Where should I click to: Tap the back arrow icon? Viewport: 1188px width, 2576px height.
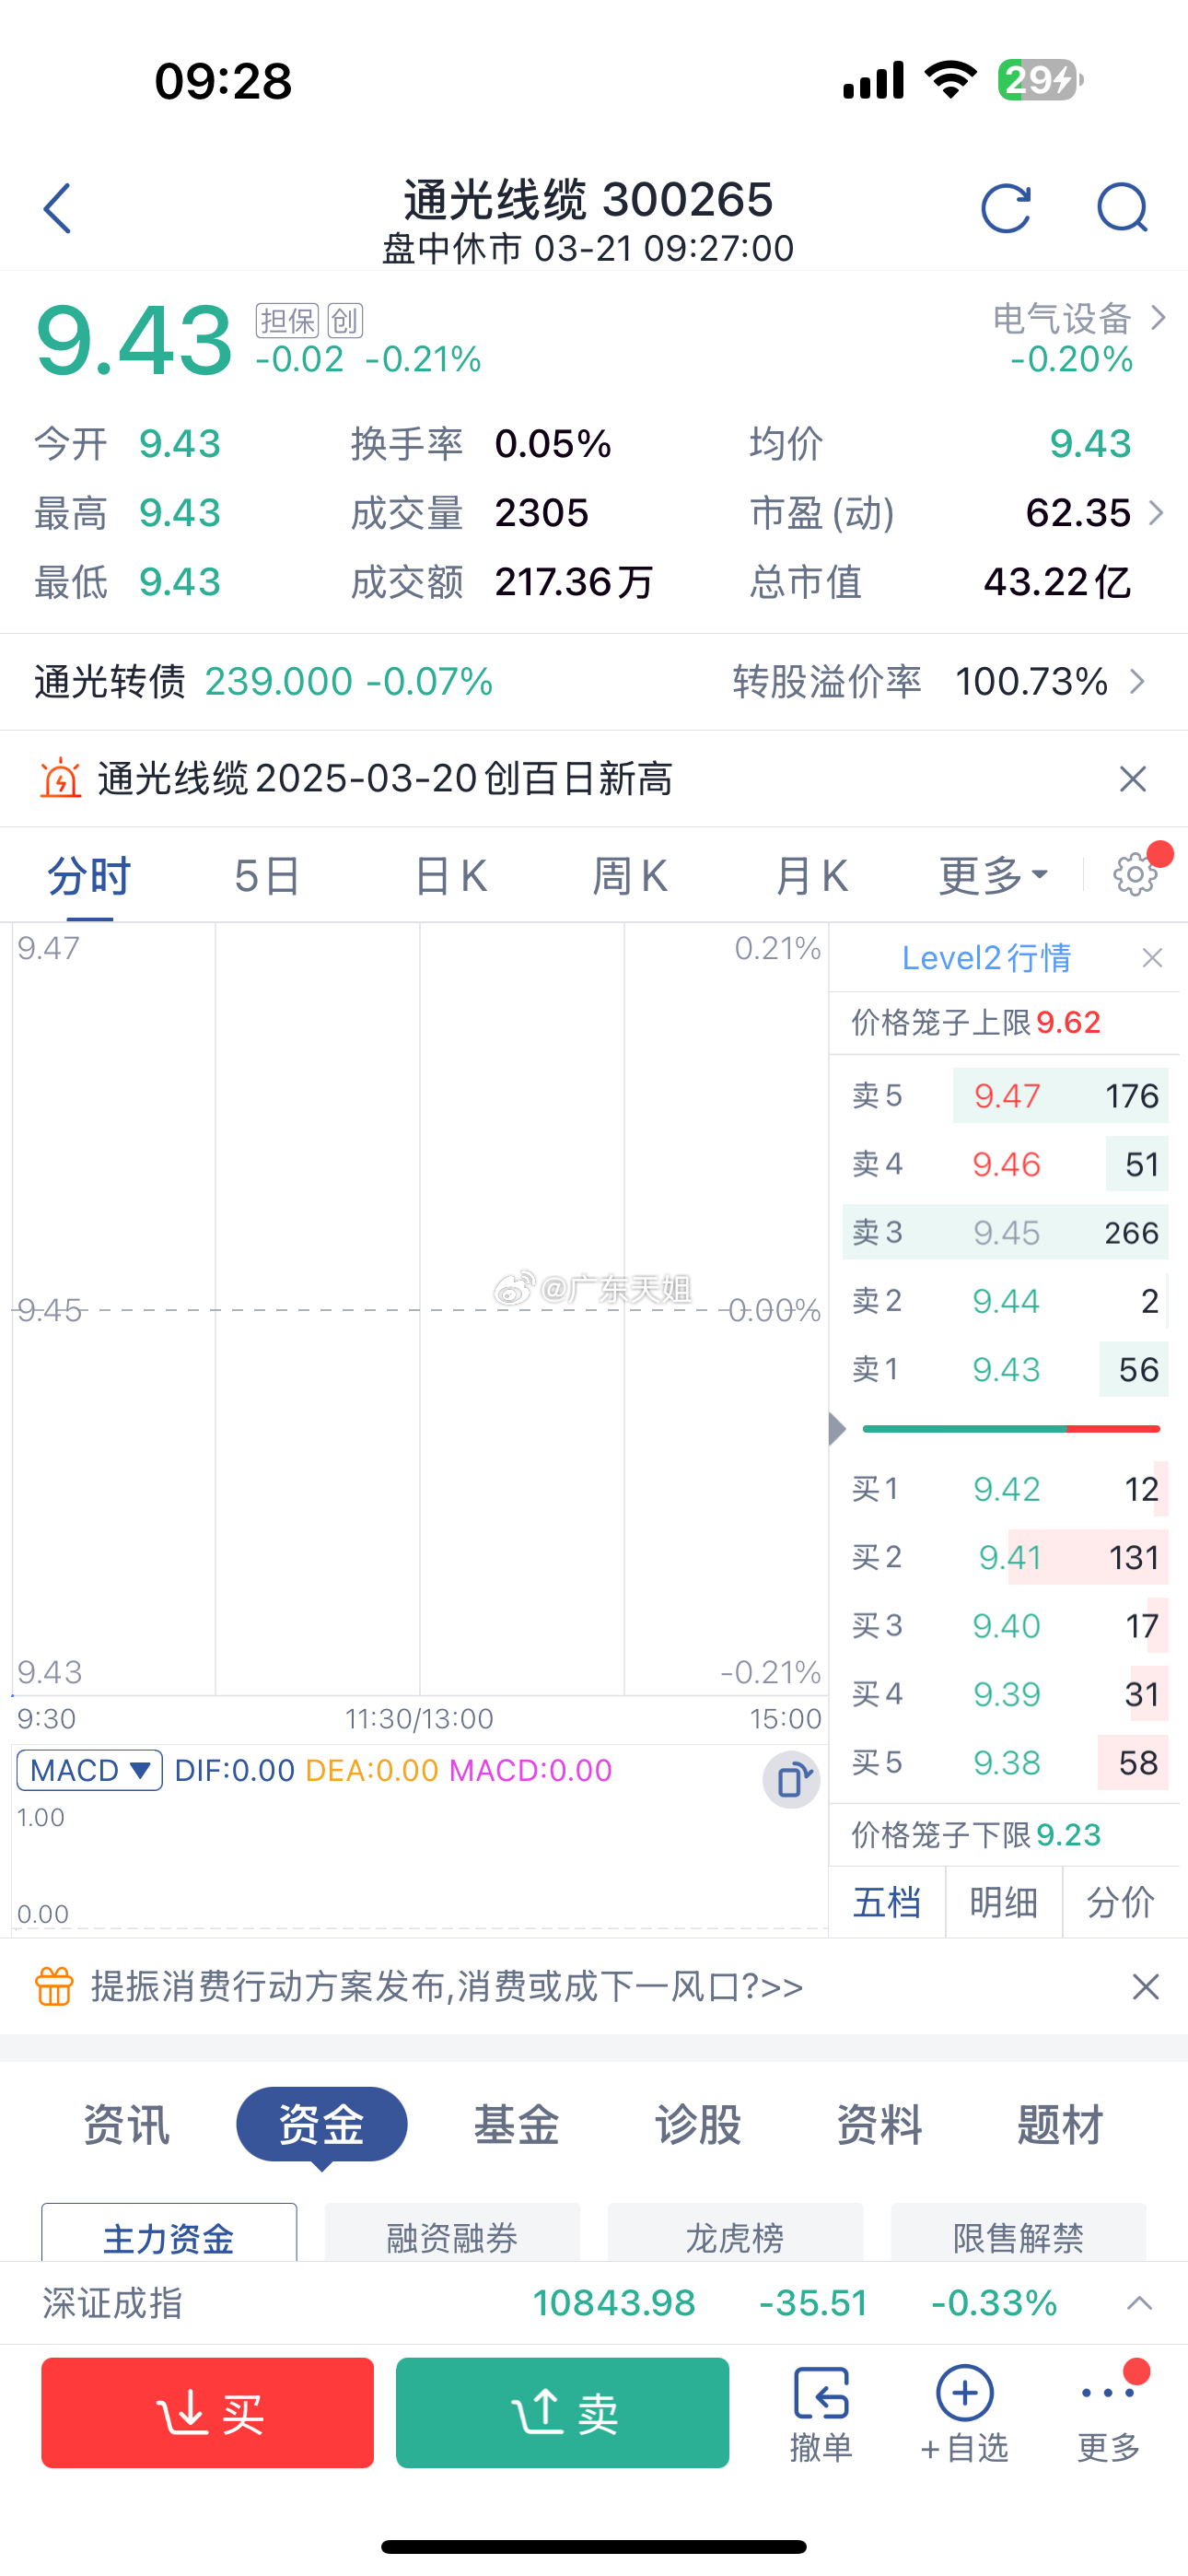click(58, 208)
